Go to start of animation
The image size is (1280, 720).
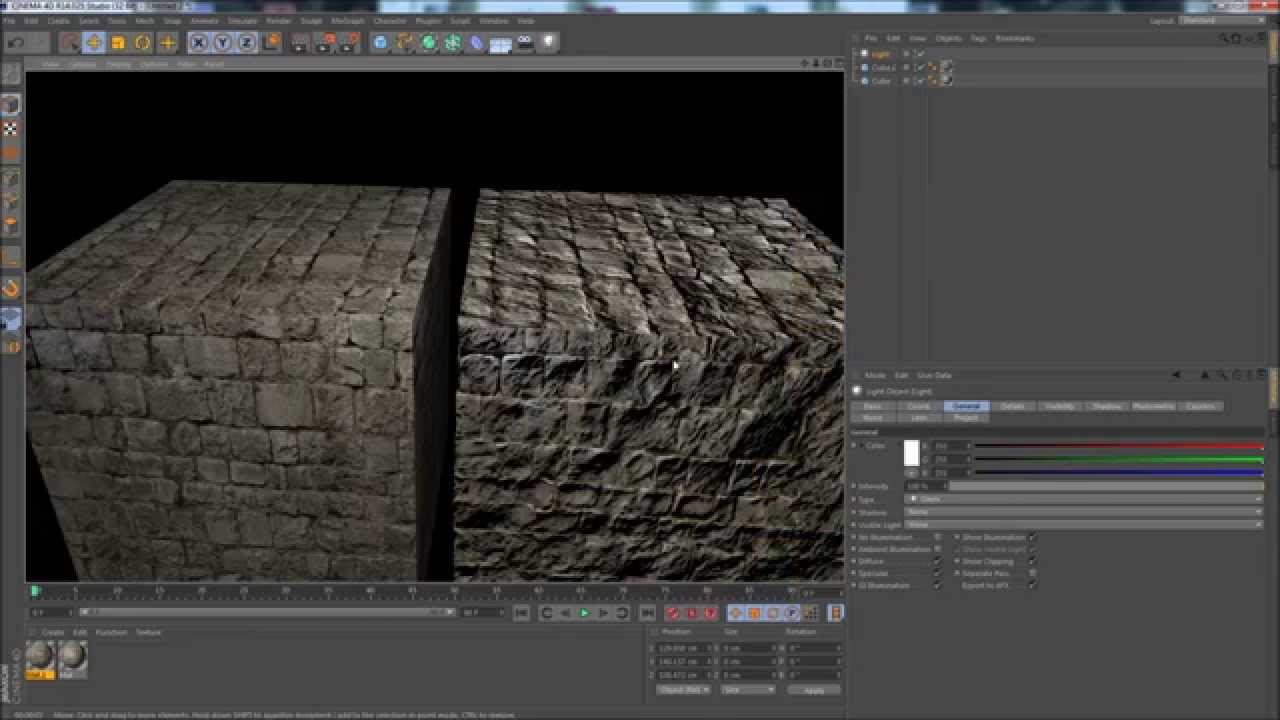click(x=522, y=613)
